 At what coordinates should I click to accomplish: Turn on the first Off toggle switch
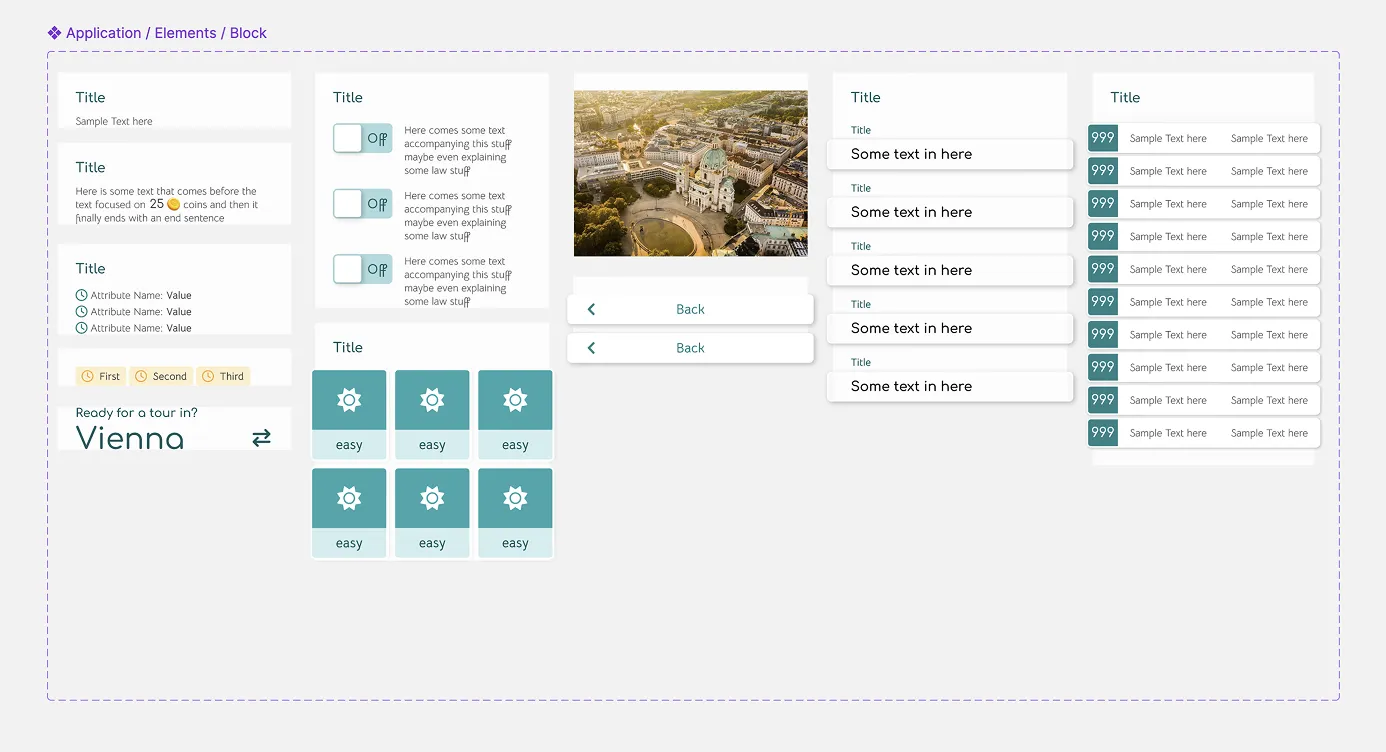pyautogui.click(x=362, y=139)
